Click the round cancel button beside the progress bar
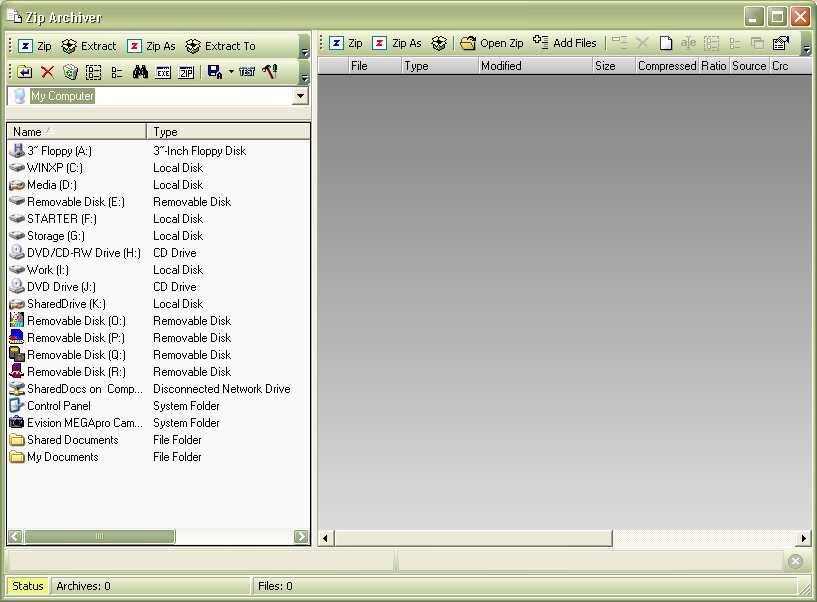This screenshot has height=602, width=817. click(795, 561)
